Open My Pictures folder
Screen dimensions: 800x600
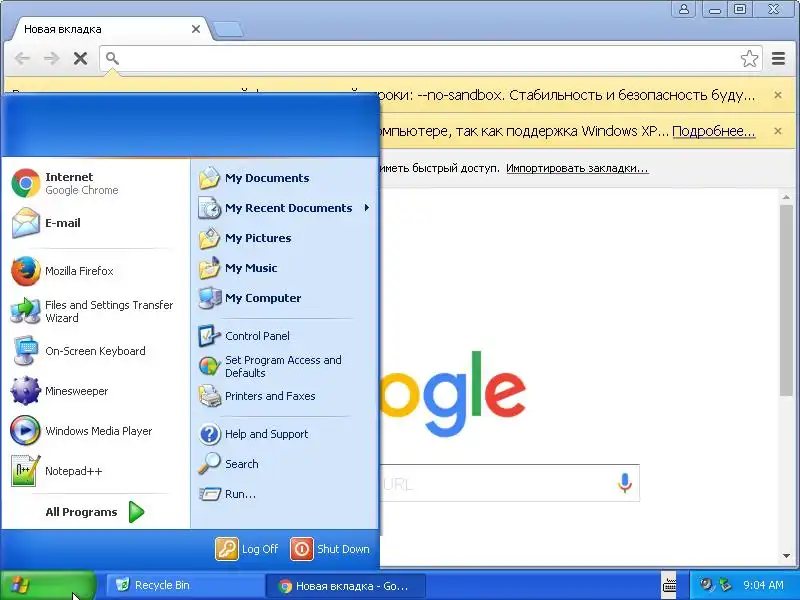point(284,238)
